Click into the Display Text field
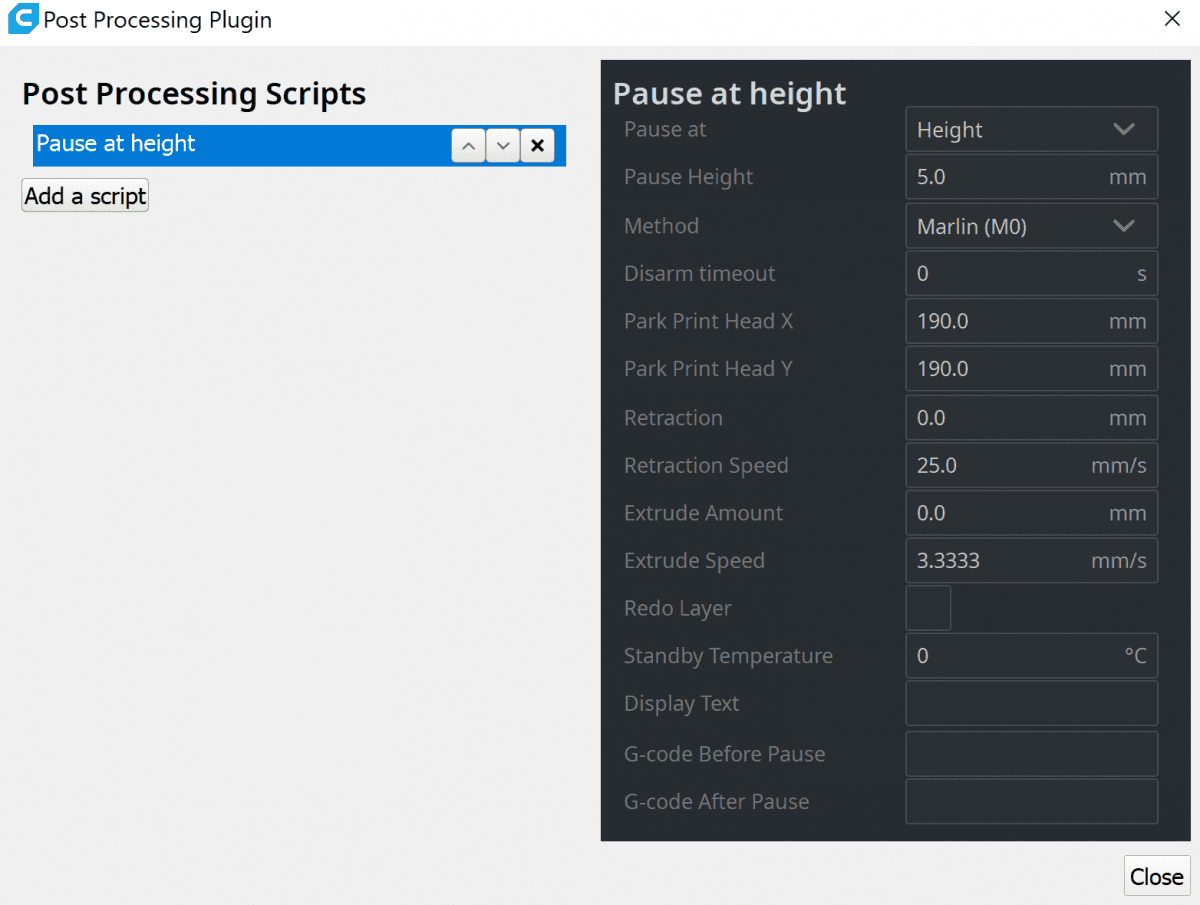 [x=1031, y=704]
